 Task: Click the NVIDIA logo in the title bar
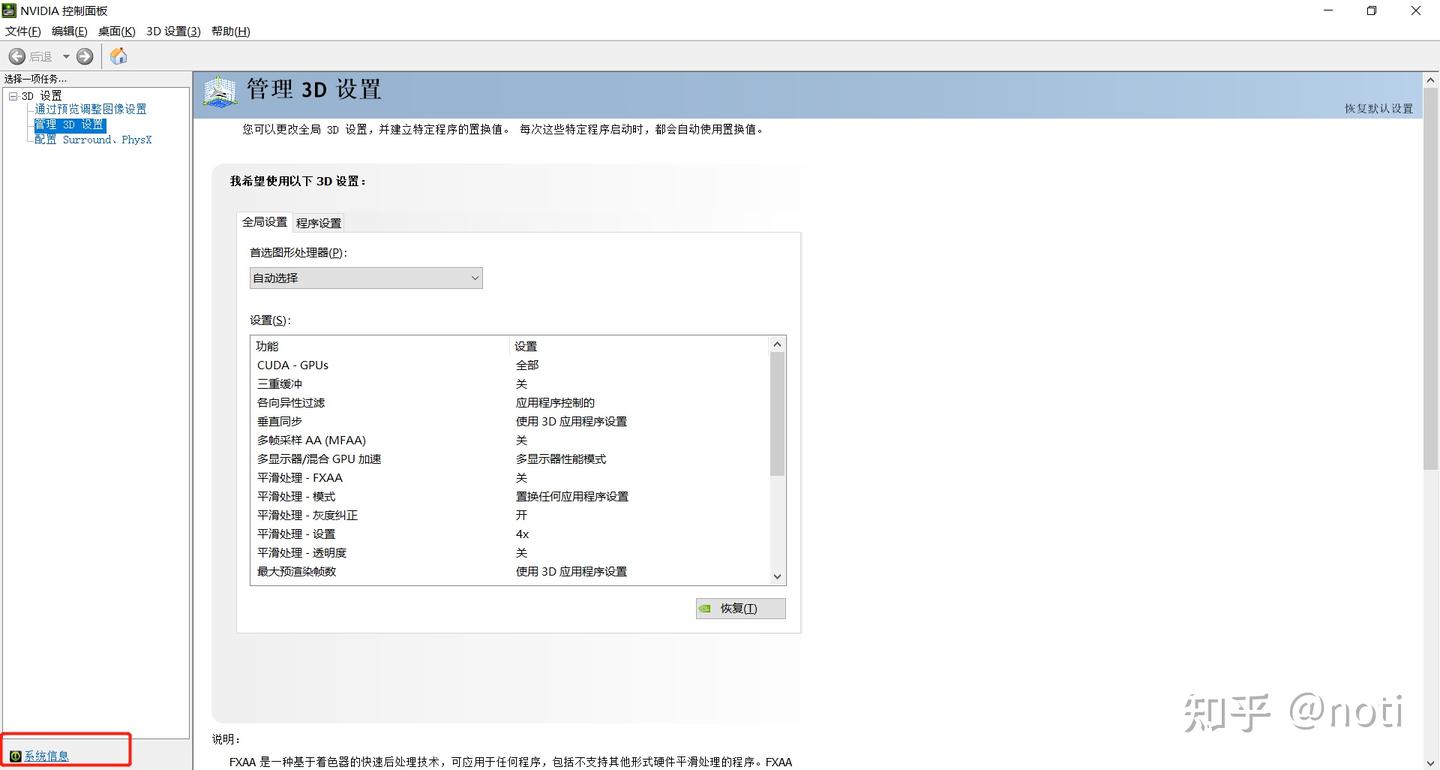tap(10, 11)
